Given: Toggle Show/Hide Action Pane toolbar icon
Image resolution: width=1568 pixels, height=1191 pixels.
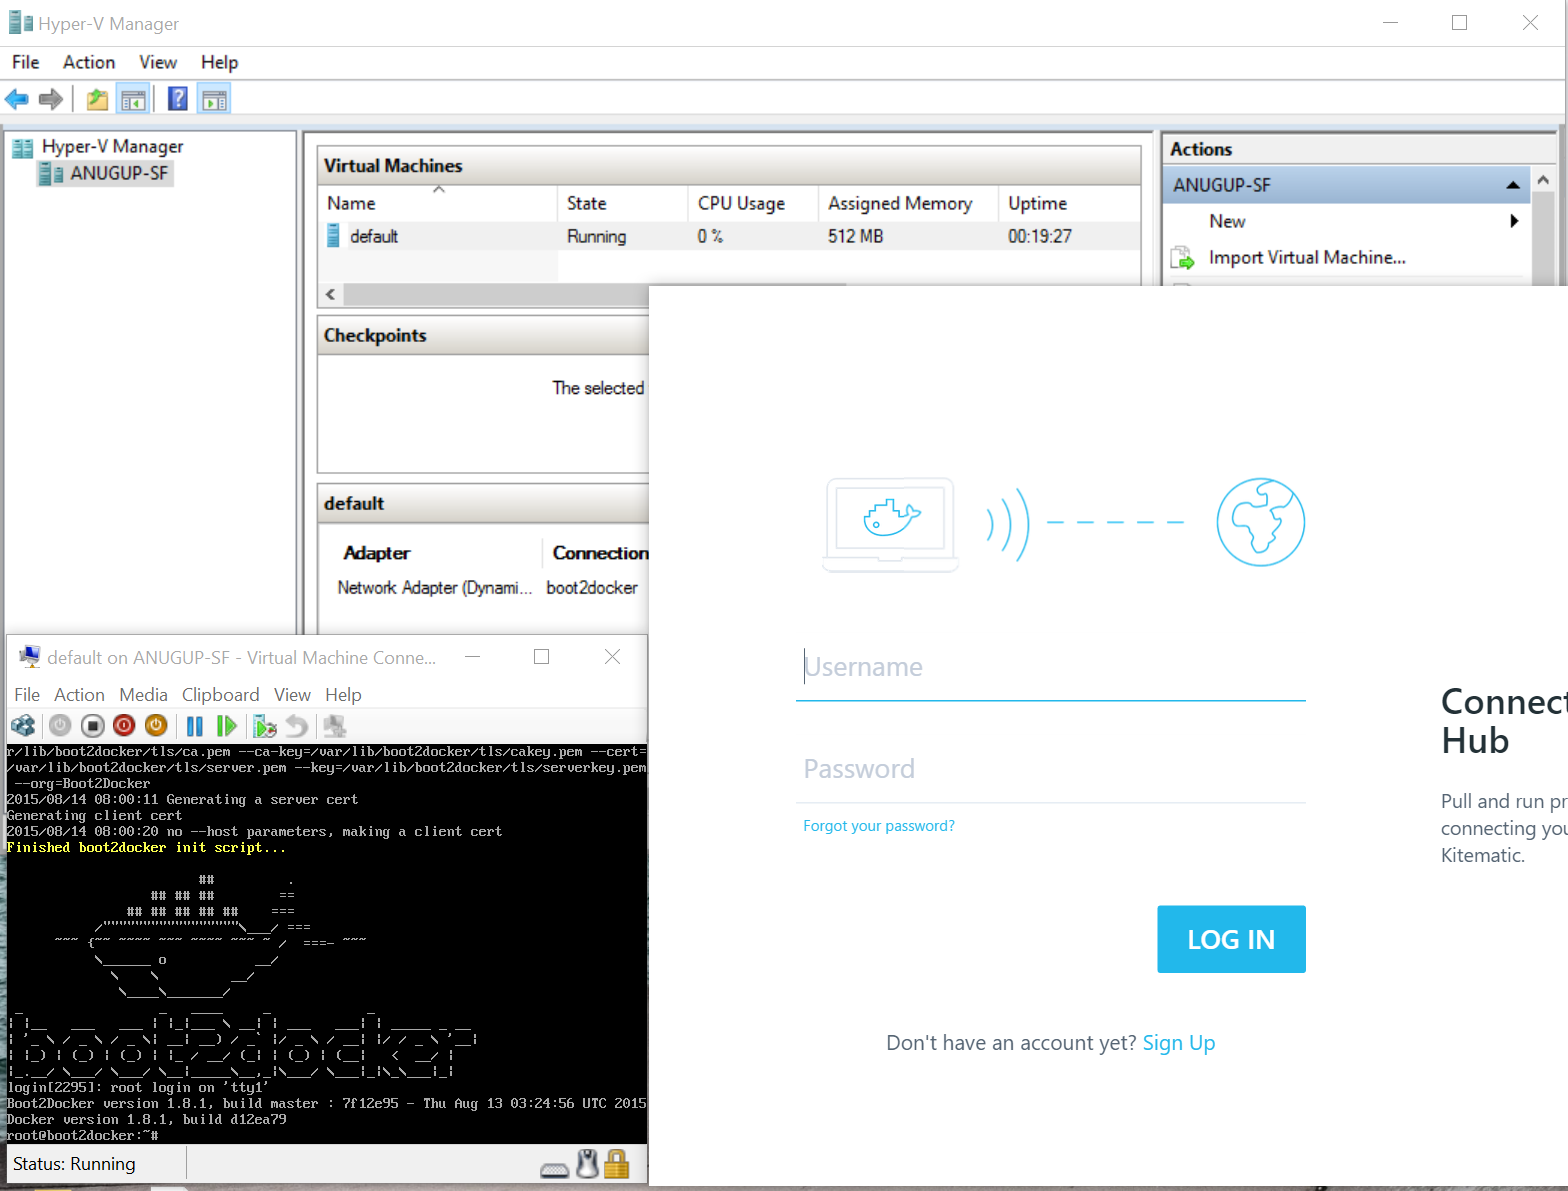Looking at the screenshot, I should pyautogui.click(x=214, y=99).
